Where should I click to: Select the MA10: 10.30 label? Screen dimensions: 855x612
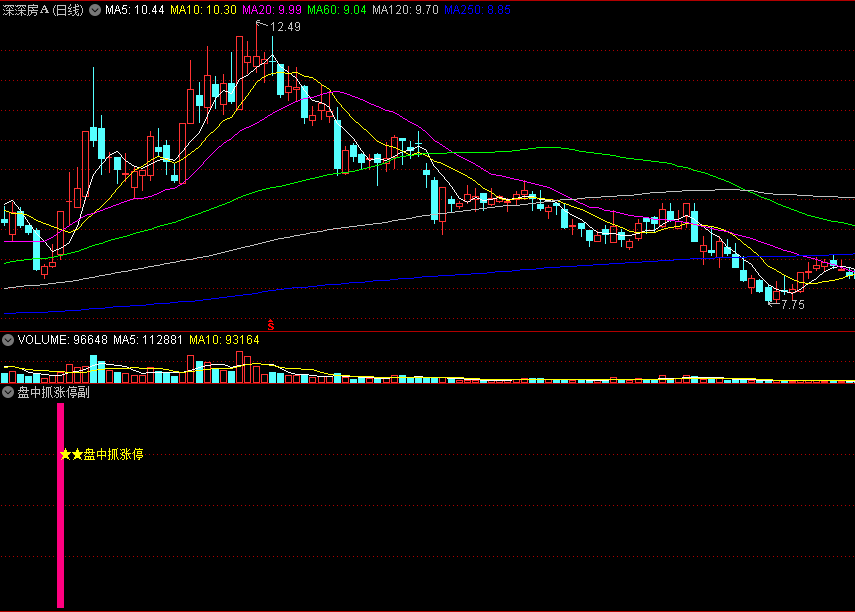[203, 10]
